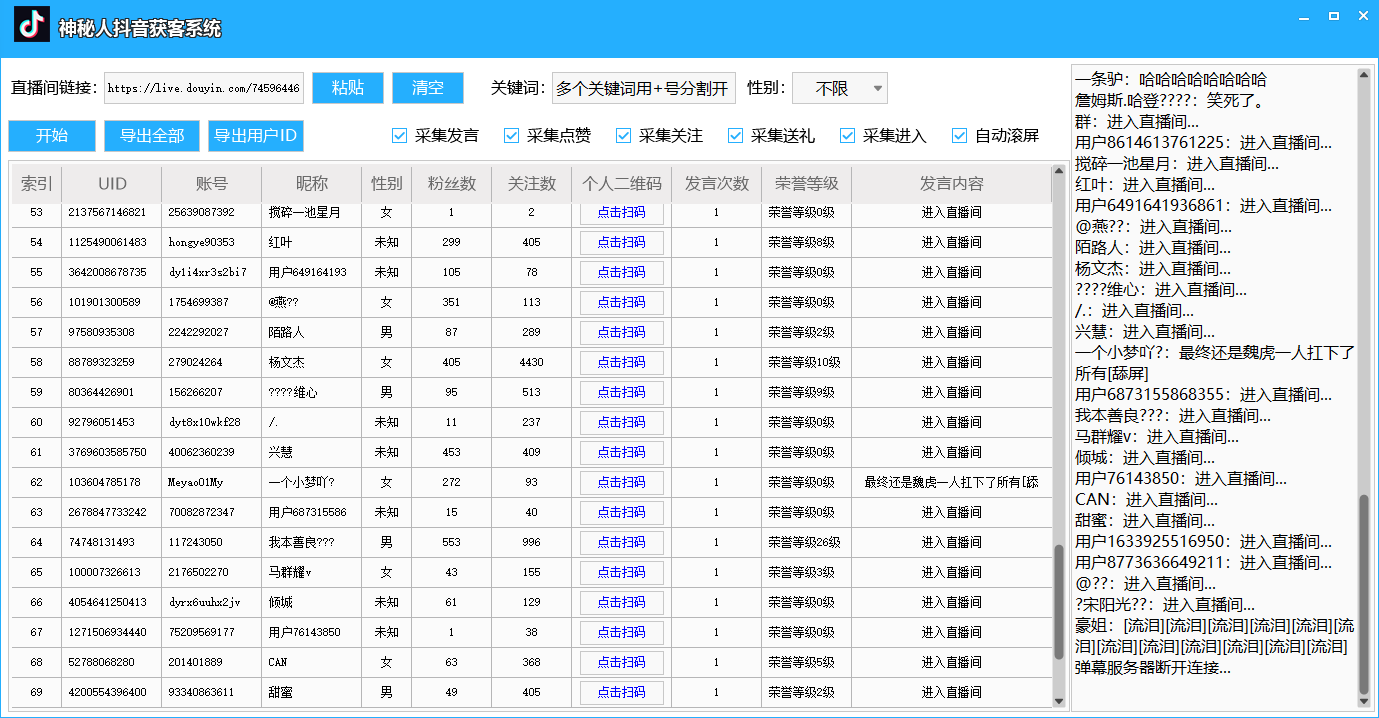Viewport: 1379px width, 718px height.
Task: Click the 粉丝数 column header
Action: 451,184
